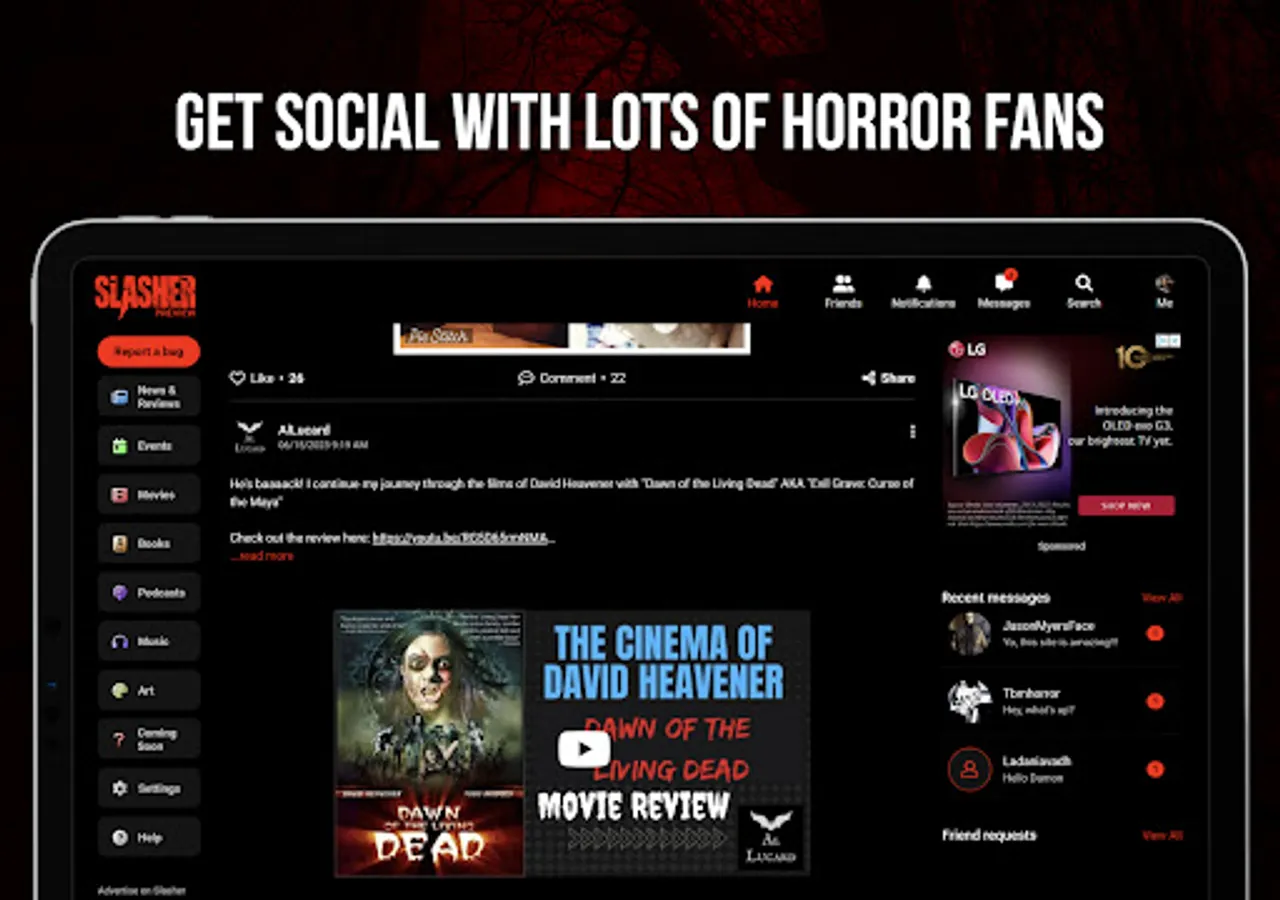Click Tbnhorror's avatar in messages
Screen dimensions: 1280x900
pyautogui.click(x=969, y=702)
